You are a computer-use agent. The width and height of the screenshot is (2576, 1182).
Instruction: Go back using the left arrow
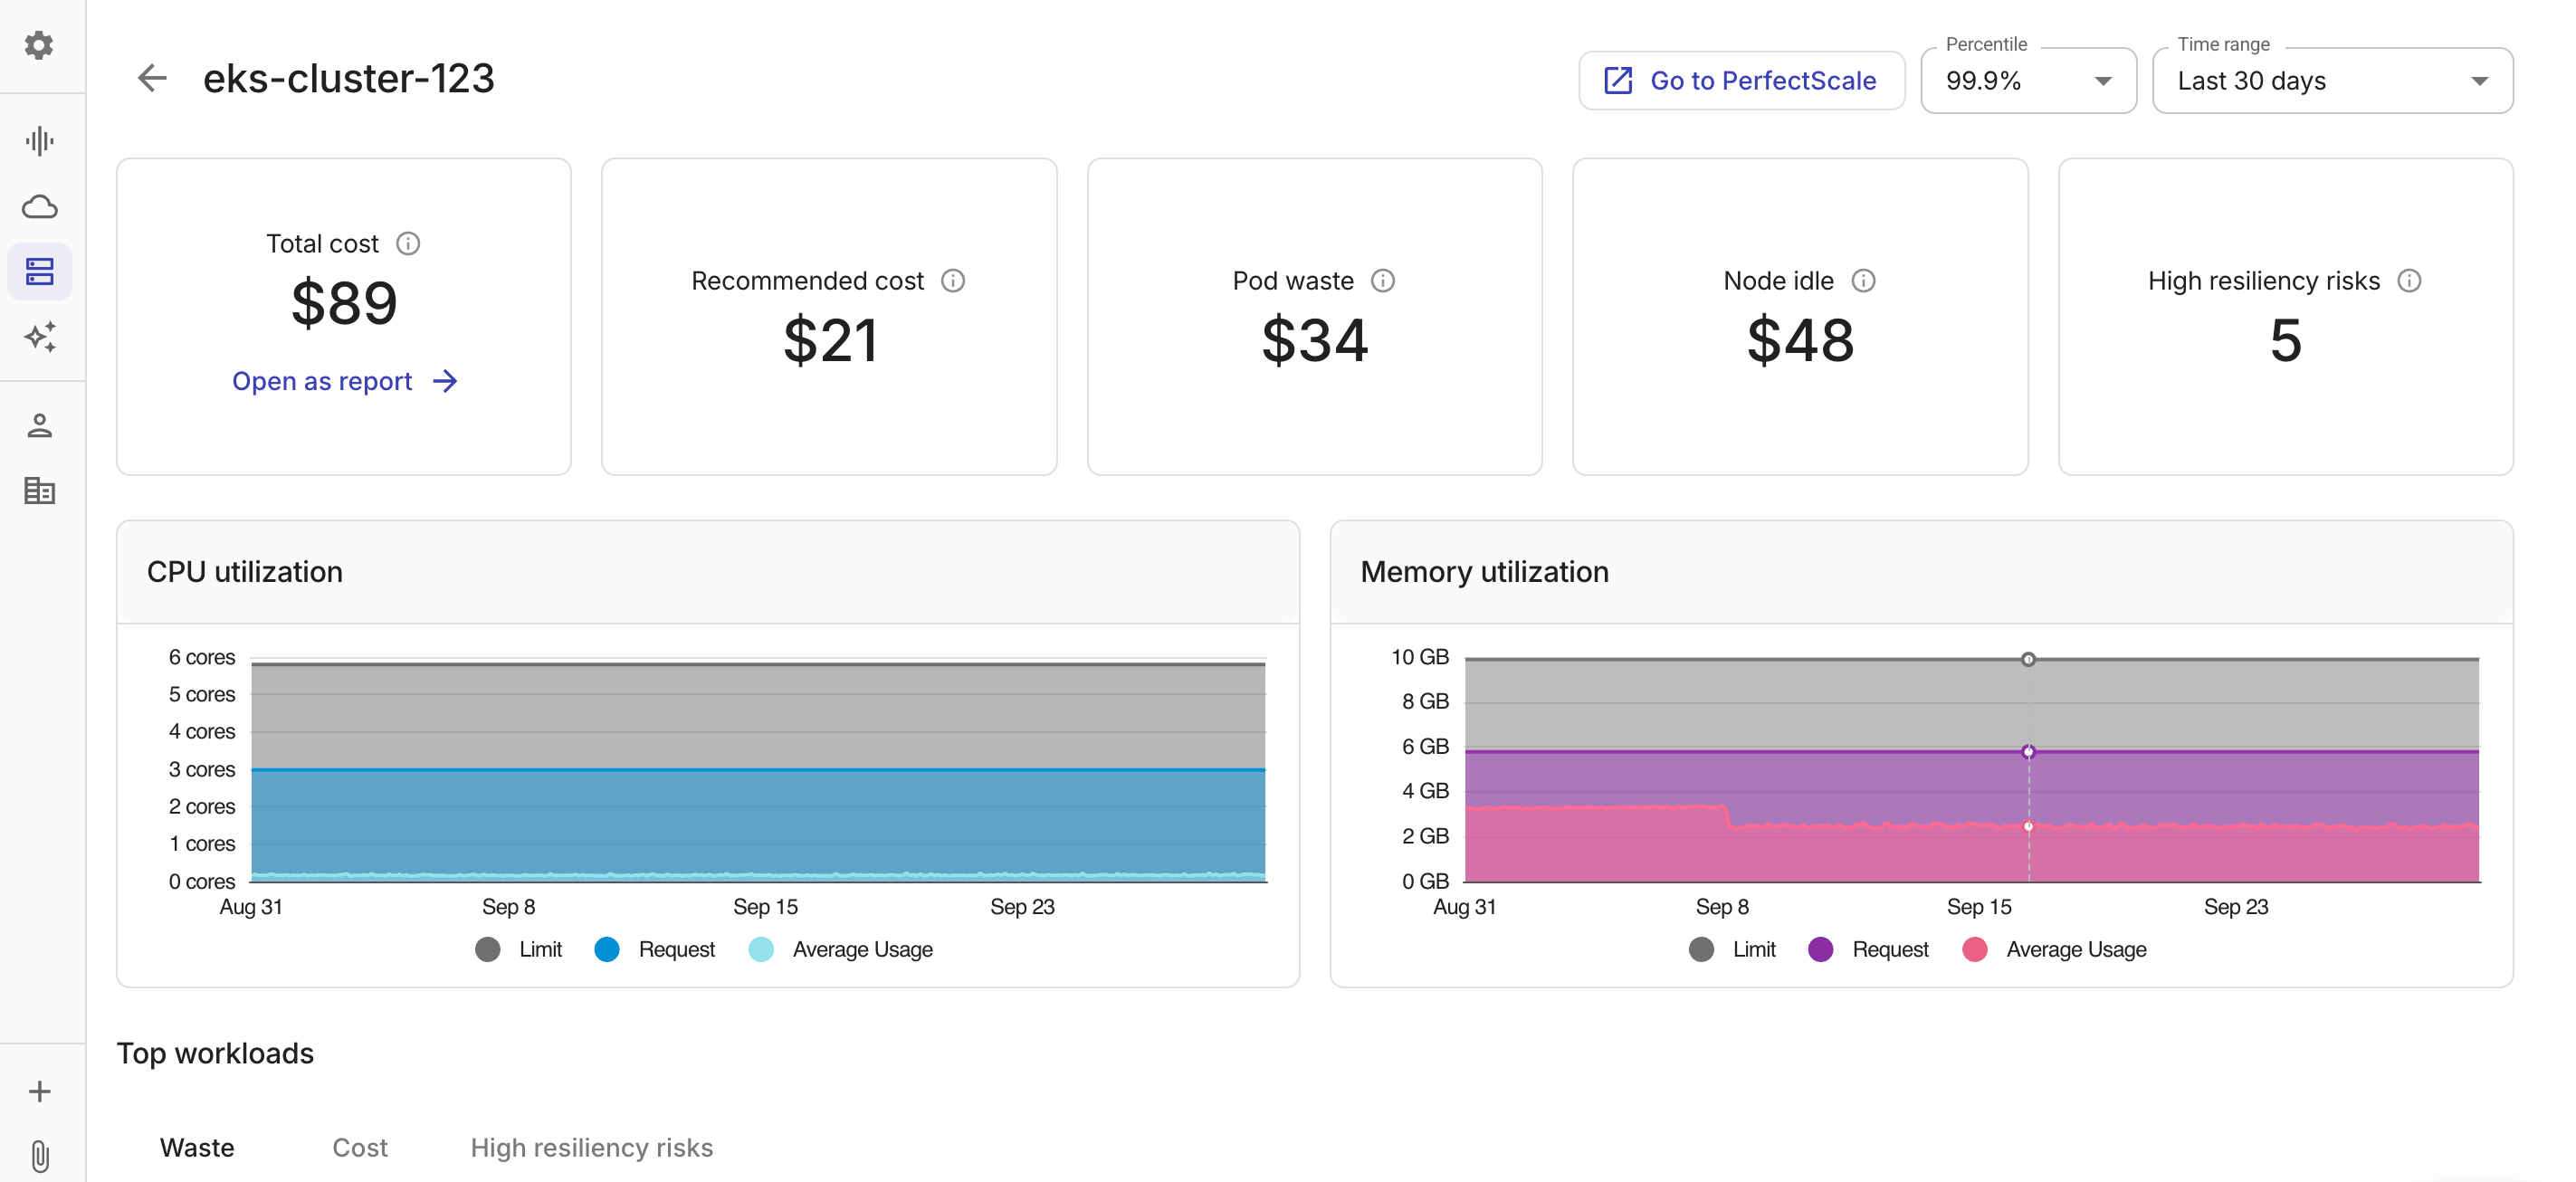(152, 78)
